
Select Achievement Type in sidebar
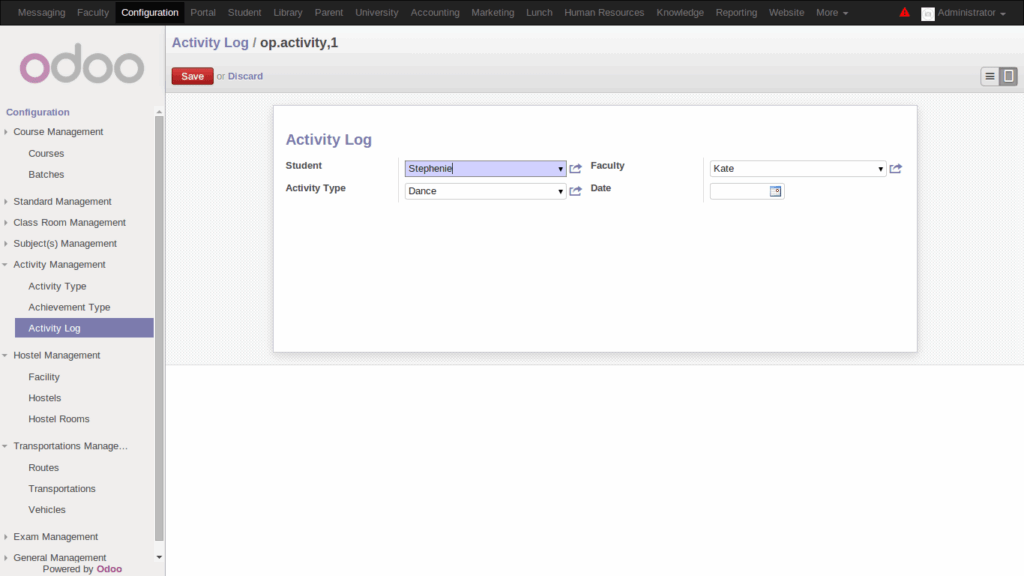point(69,307)
